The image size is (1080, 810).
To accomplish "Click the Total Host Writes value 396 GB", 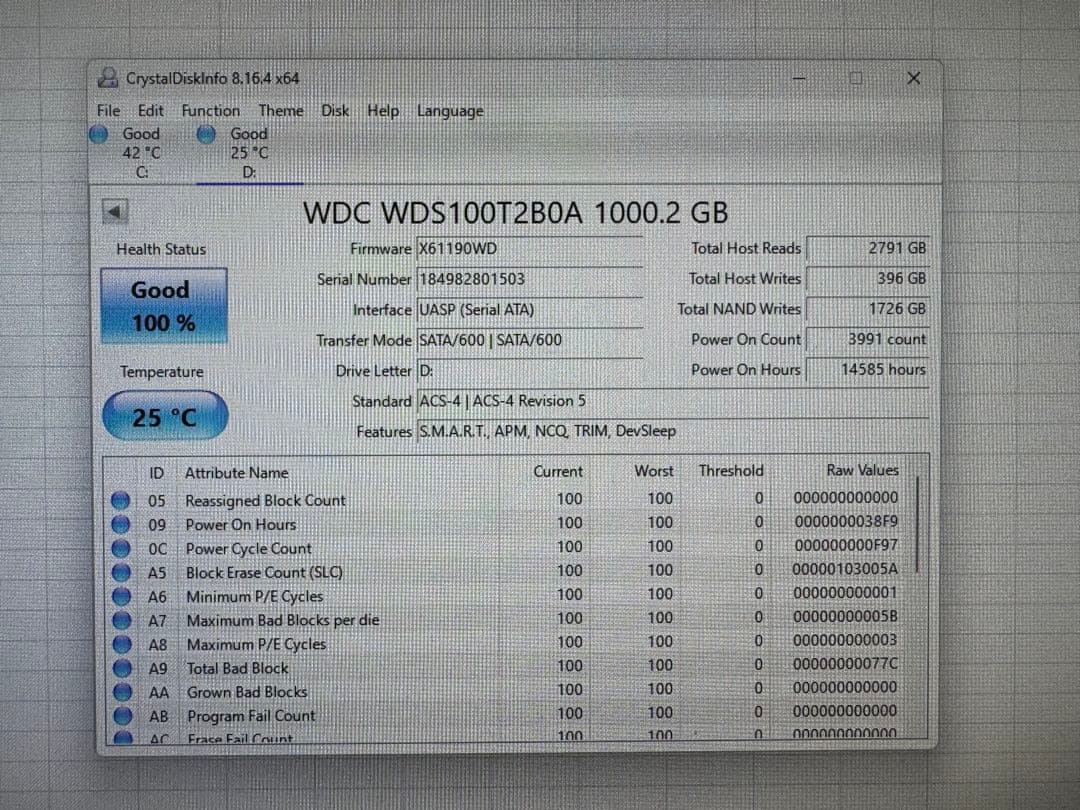I will click(x=868, y=278).
